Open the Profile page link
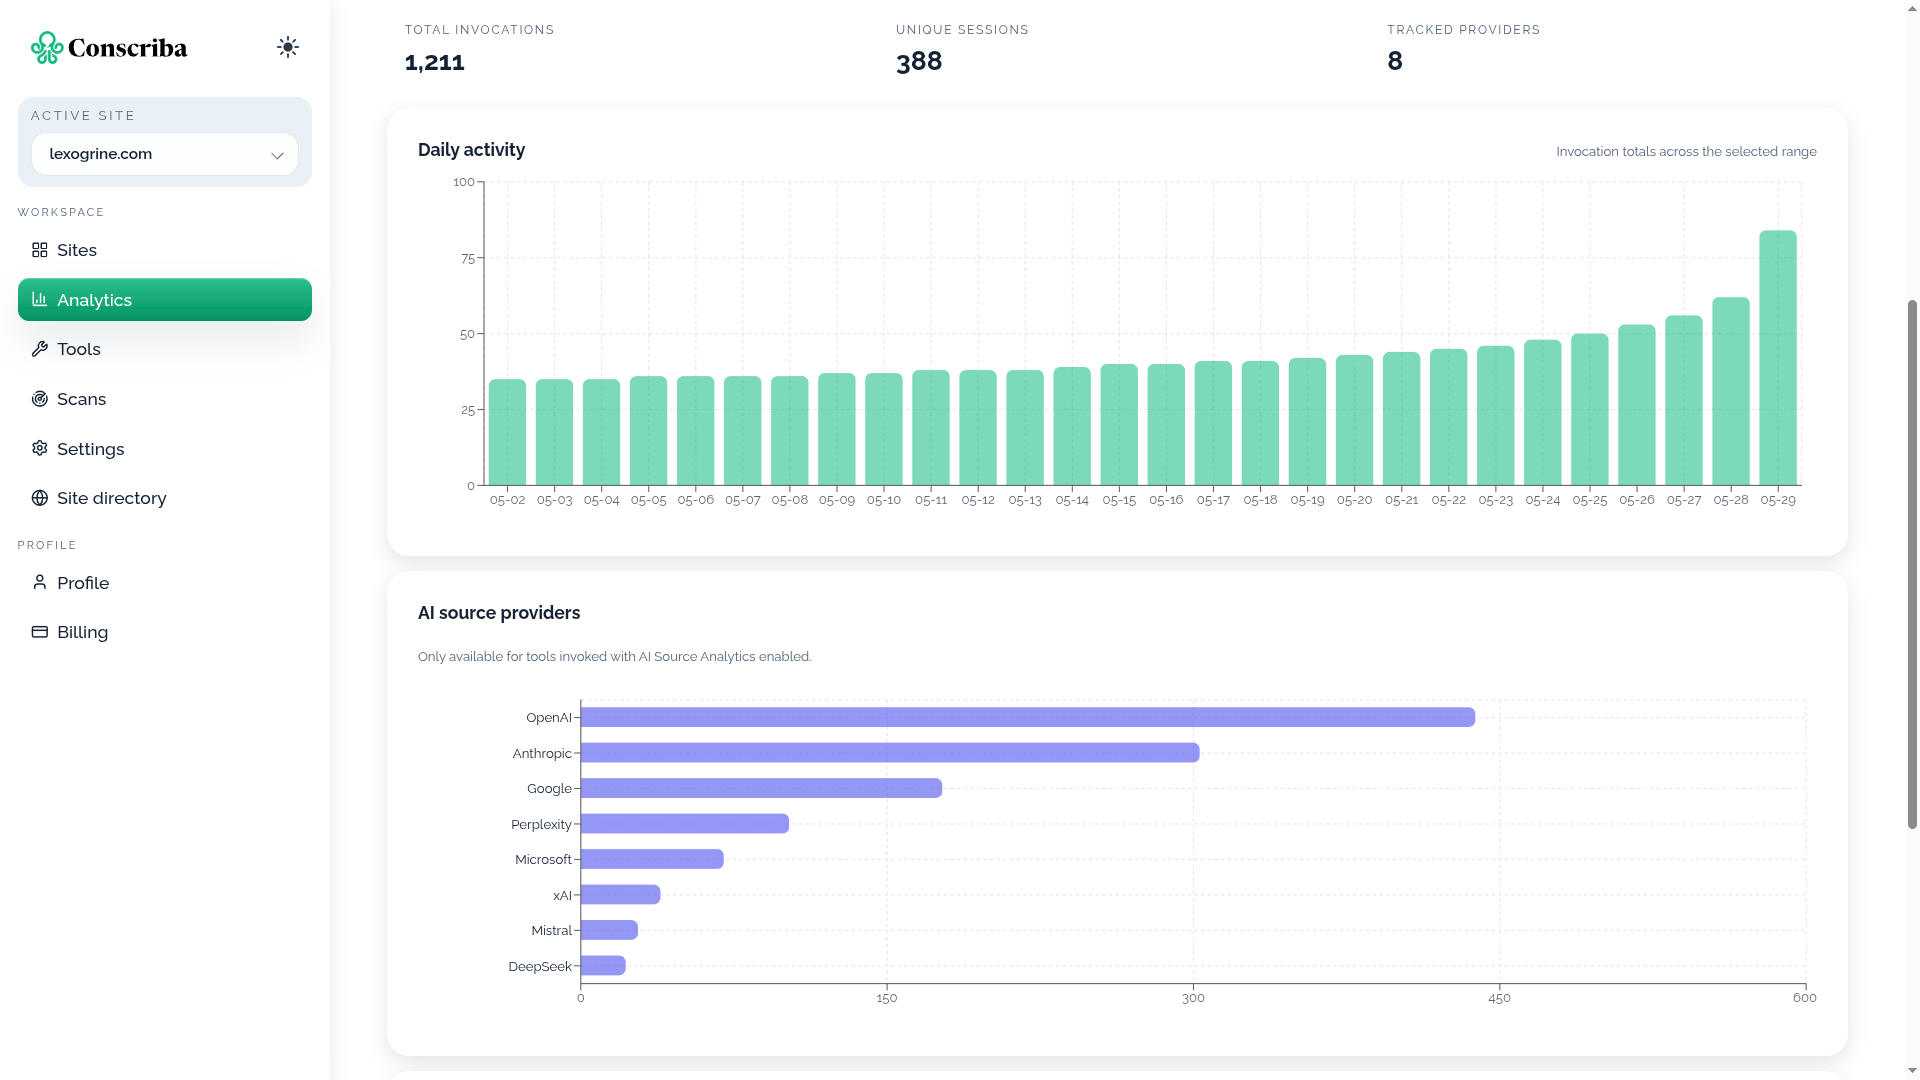The height and width of the screenshot is (1080, 1920). 165,583
